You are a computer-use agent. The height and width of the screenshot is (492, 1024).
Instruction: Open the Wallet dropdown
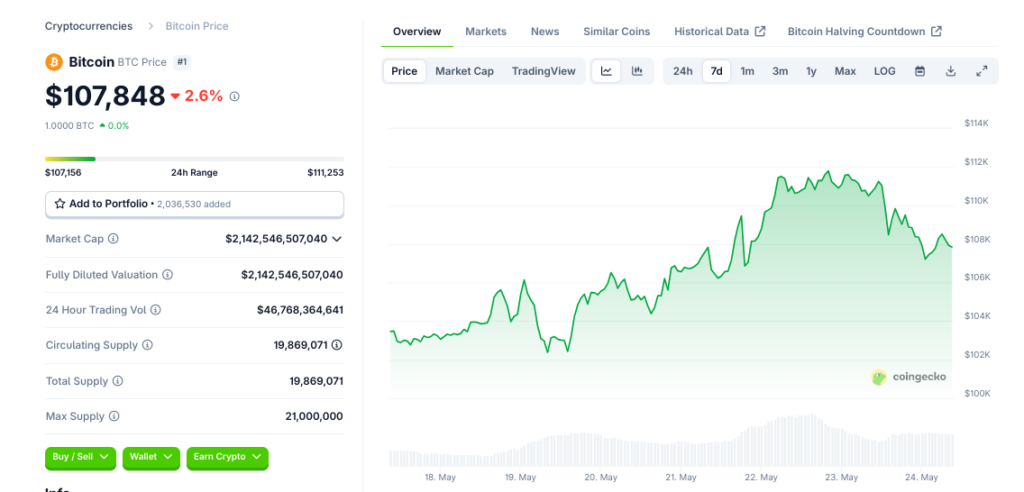point(151,457)
